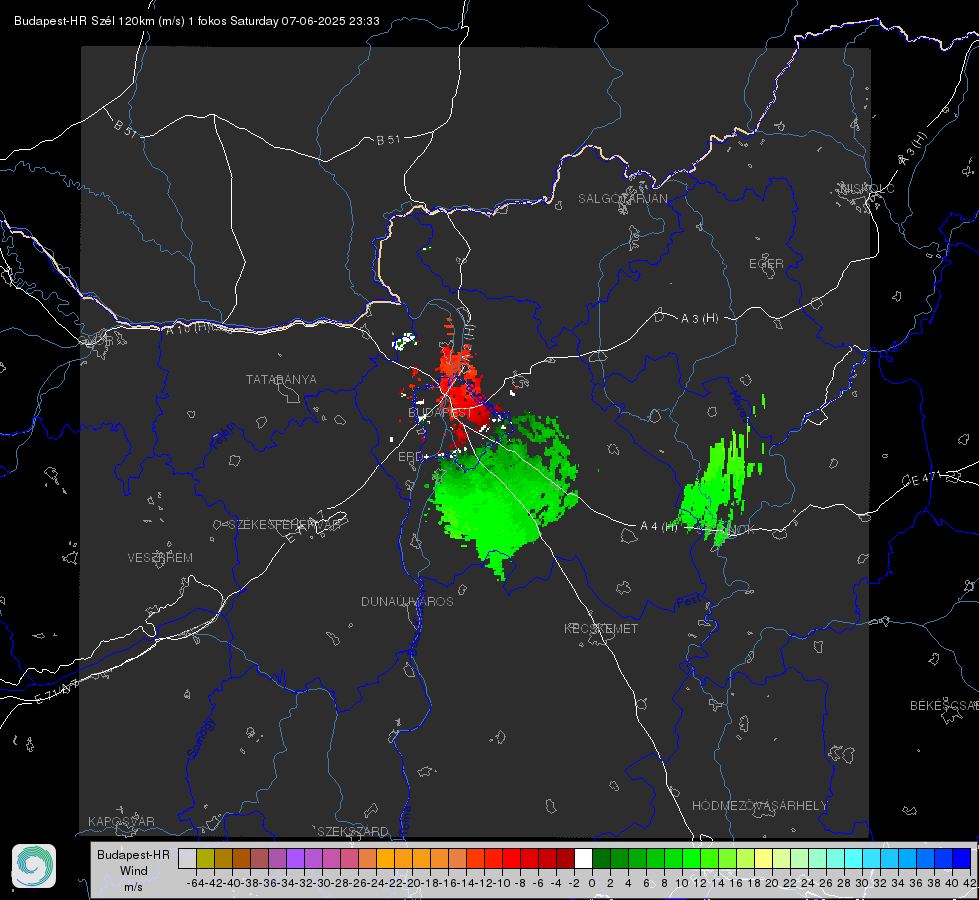Click the EGER city label
This screenshot has width=979, height=900.
click(x=766, y=264)
